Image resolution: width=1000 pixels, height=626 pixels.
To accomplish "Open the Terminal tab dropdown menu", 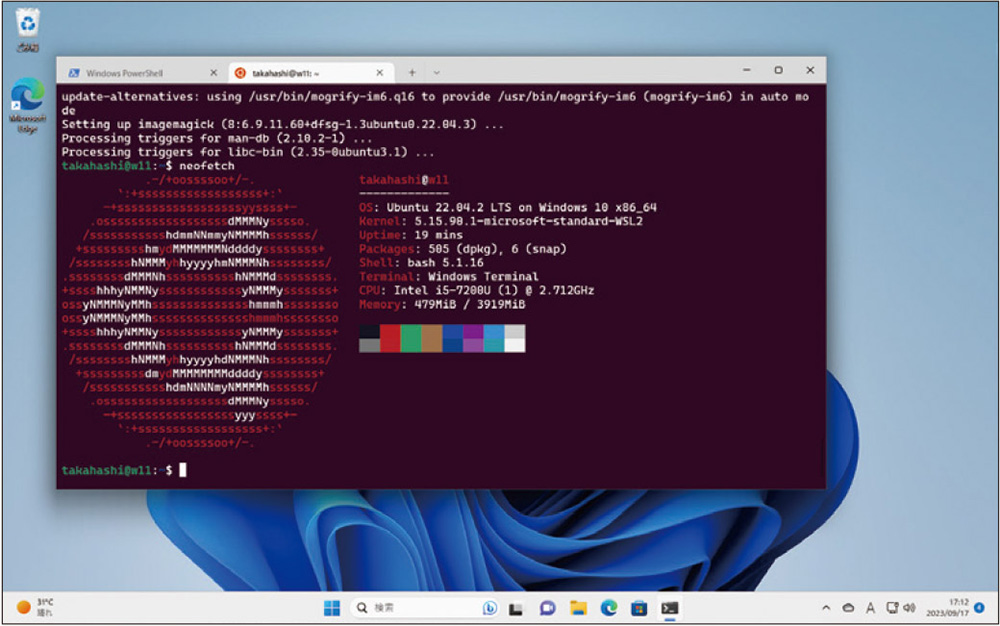I will click(437, 71).
